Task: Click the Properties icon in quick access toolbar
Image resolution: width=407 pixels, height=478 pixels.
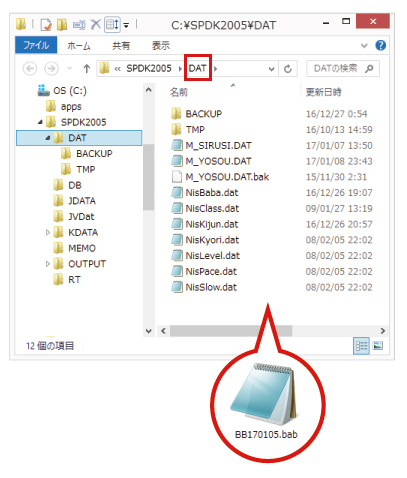Action: pos(46,24)
